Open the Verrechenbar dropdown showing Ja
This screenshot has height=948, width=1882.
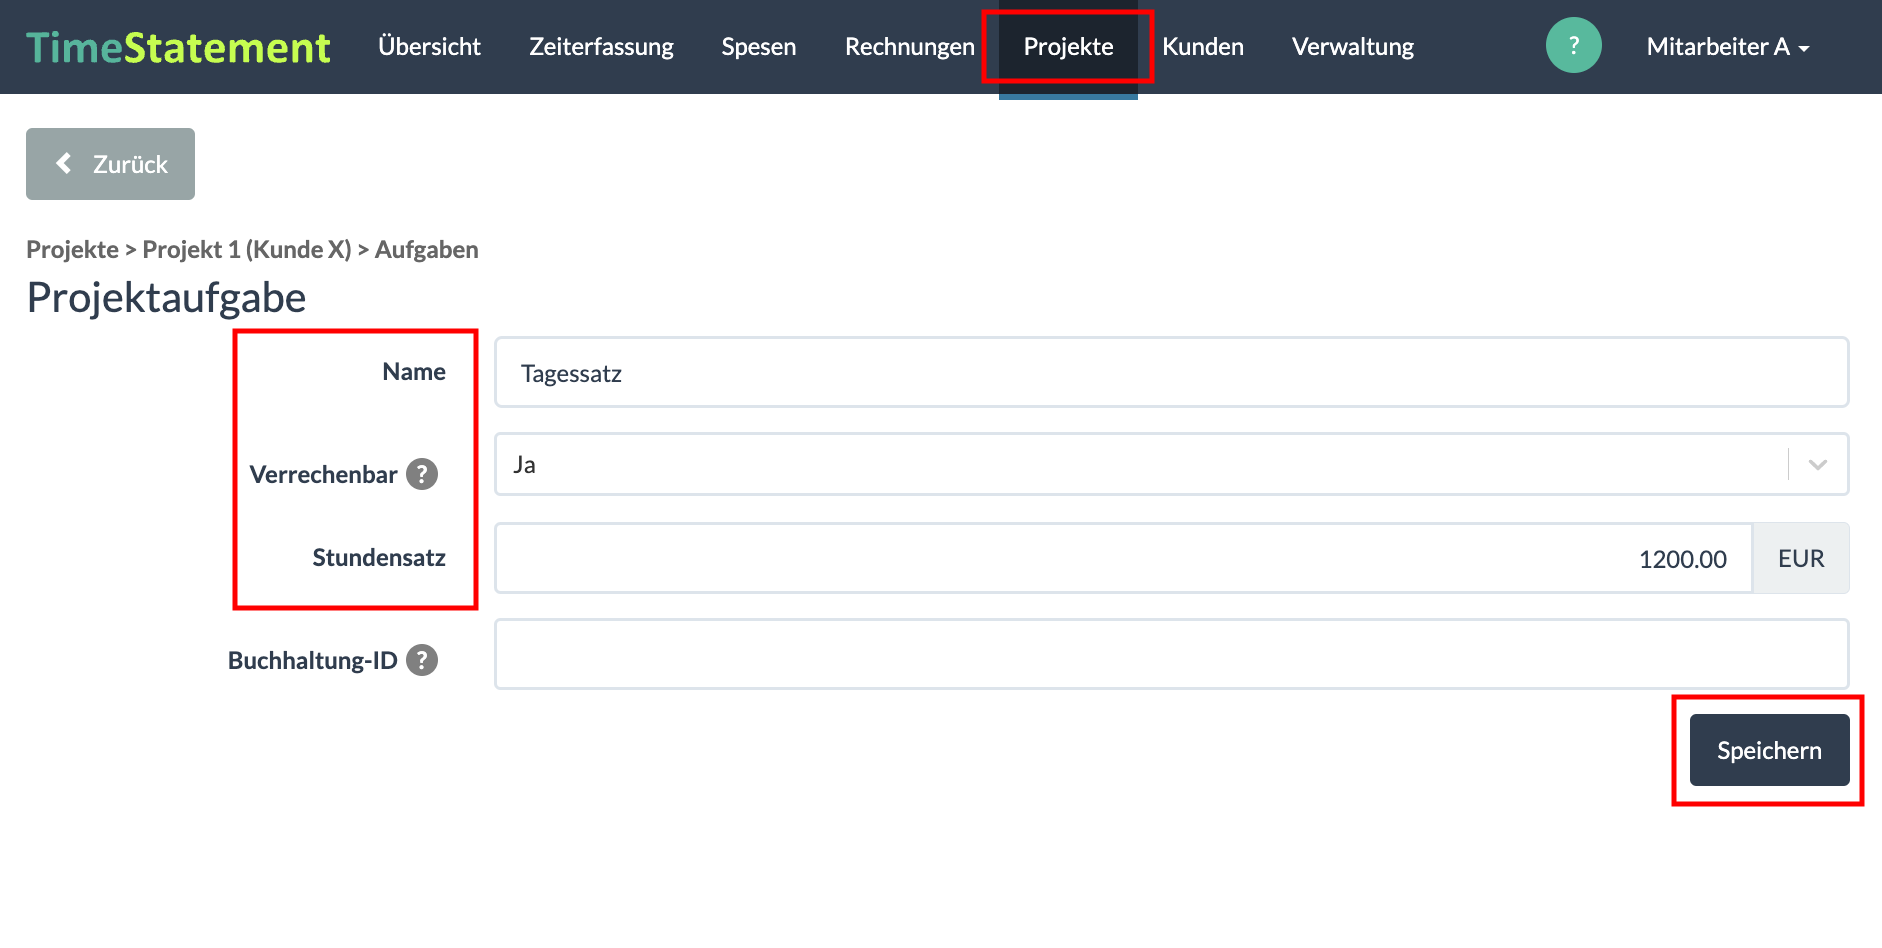(x=1171, y=464)
